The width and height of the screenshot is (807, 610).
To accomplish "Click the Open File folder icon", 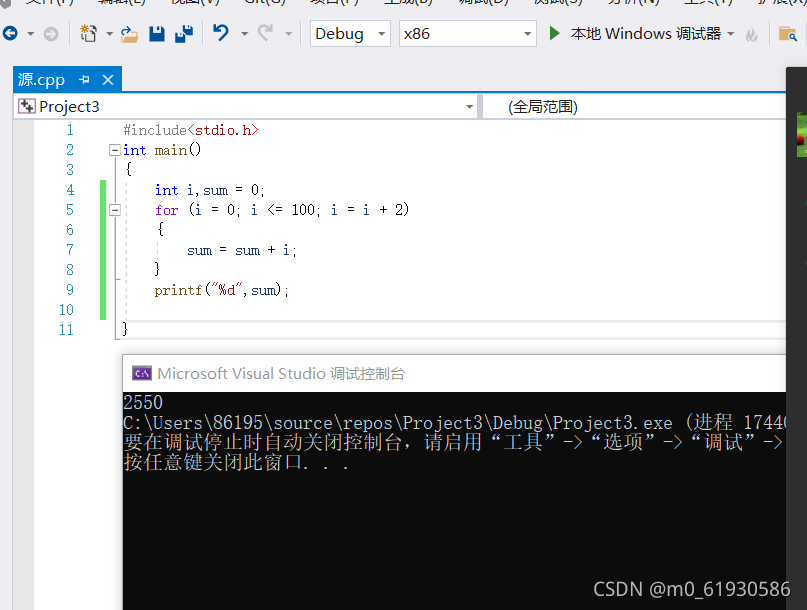I will [x=130, y=34].
